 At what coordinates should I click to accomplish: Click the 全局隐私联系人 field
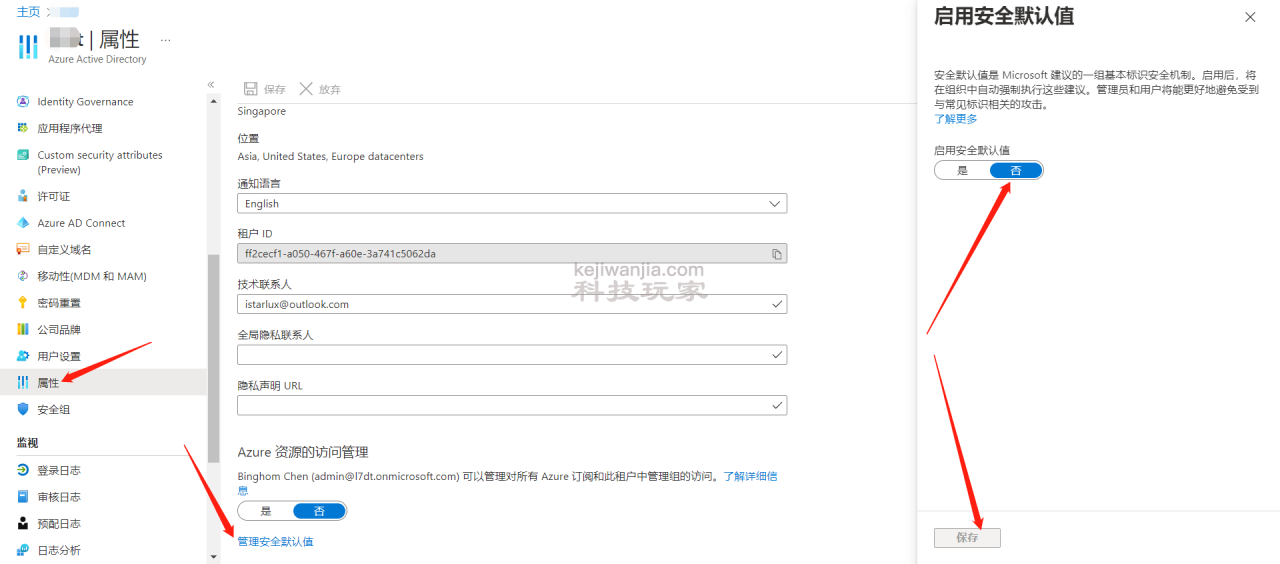(x=512, y=355)
